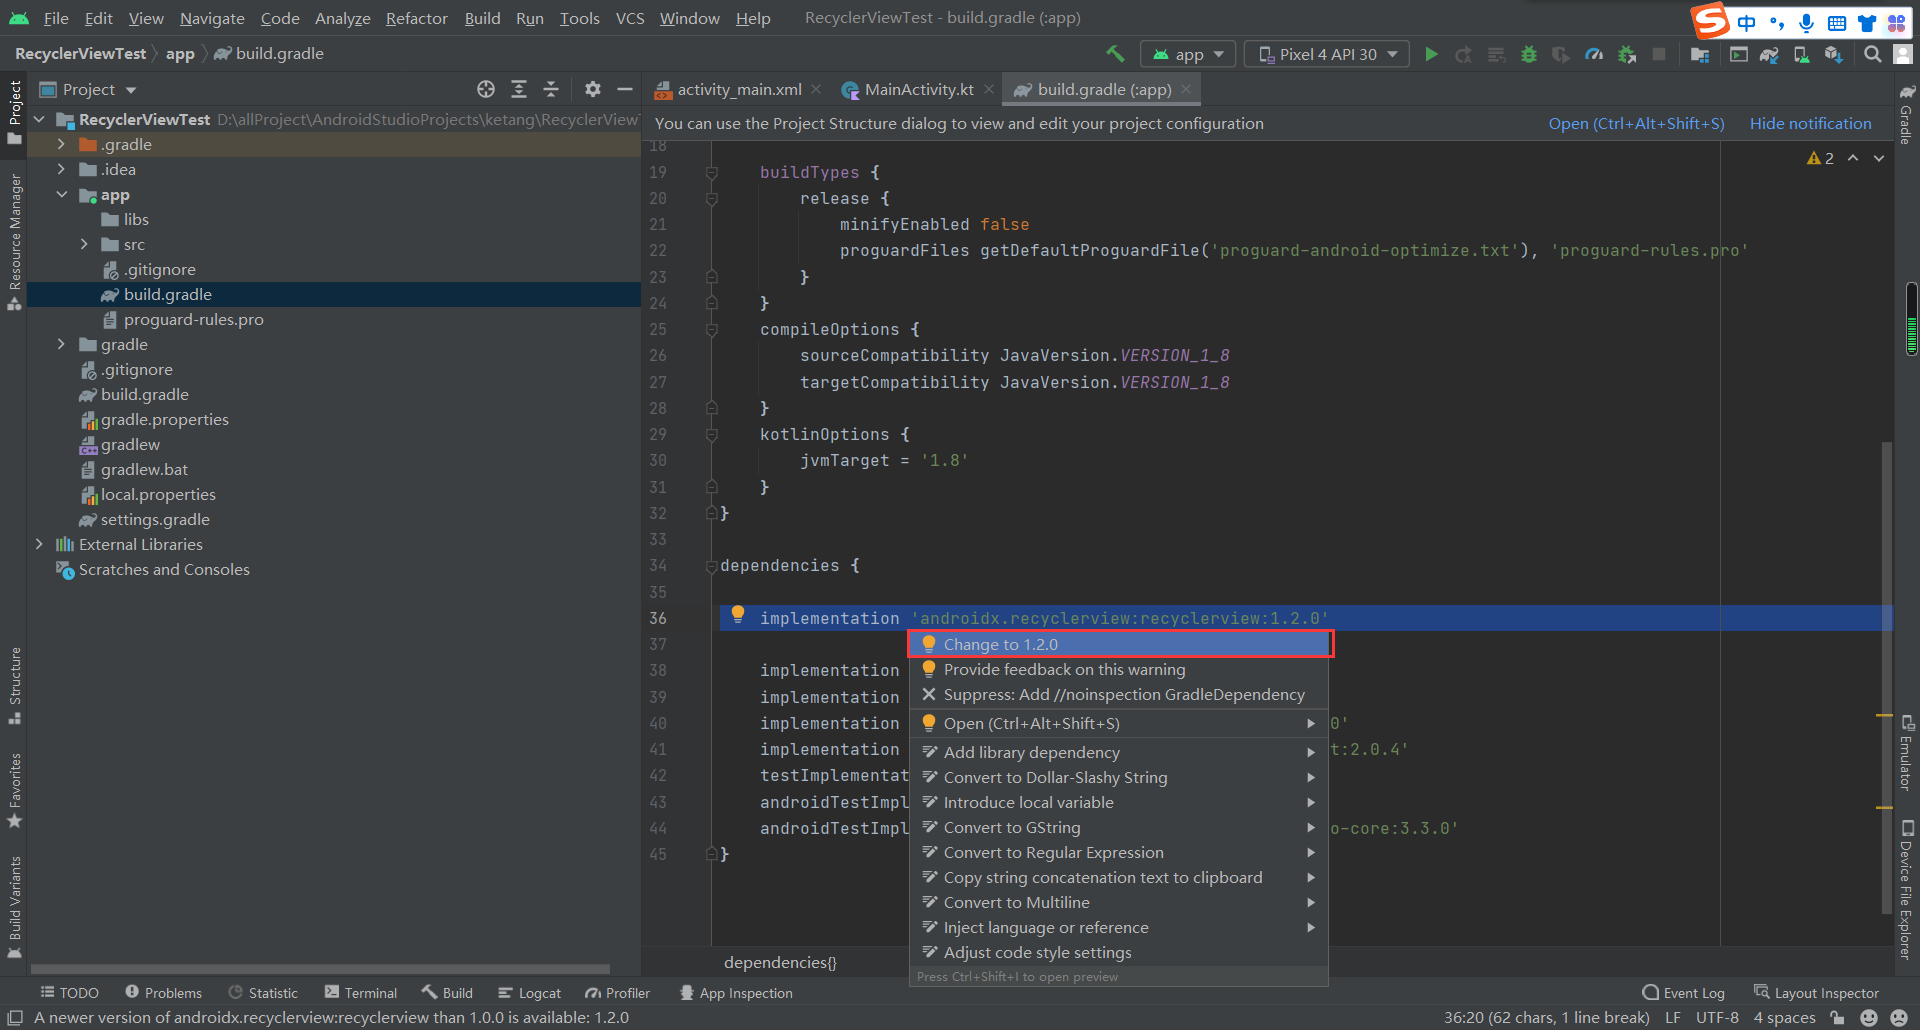The image size is (1920, 1030).
Task: Switch to the MainActivity.kt editor tab
Action: pos(918,89)
